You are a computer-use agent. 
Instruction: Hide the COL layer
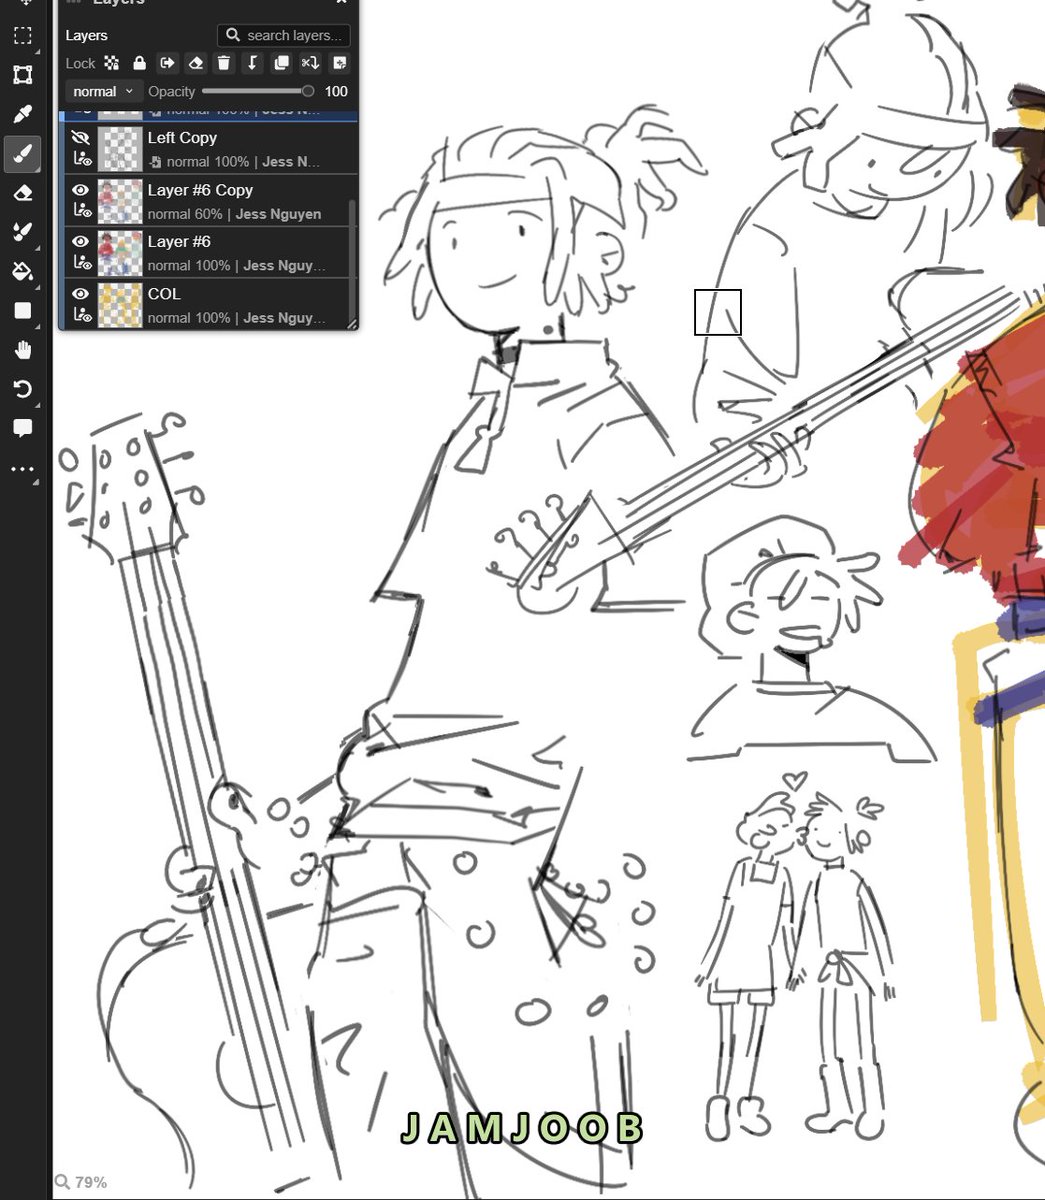81,294
